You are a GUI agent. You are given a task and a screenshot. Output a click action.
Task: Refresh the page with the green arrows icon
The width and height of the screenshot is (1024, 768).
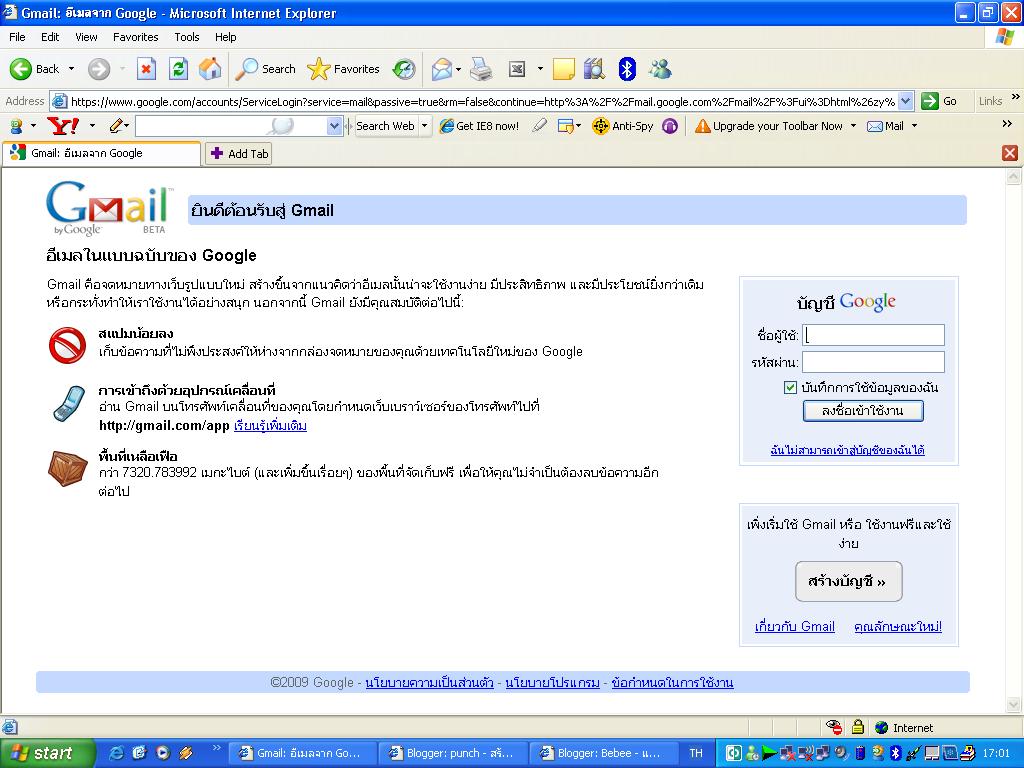178,69
